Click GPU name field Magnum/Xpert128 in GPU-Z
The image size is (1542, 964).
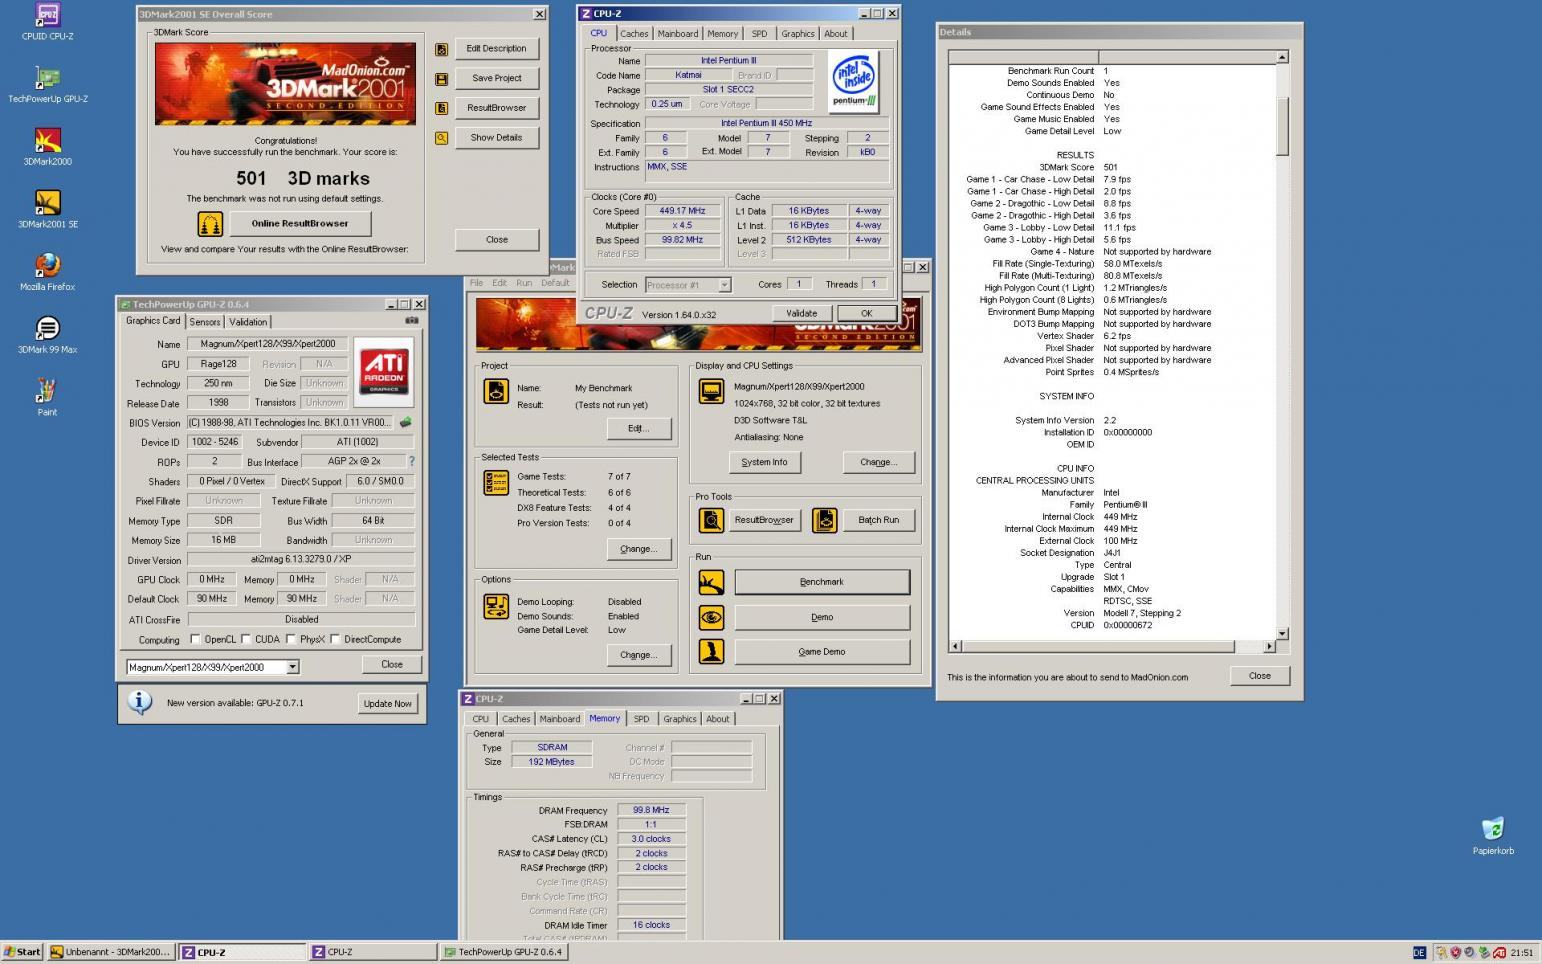[268, 344]
